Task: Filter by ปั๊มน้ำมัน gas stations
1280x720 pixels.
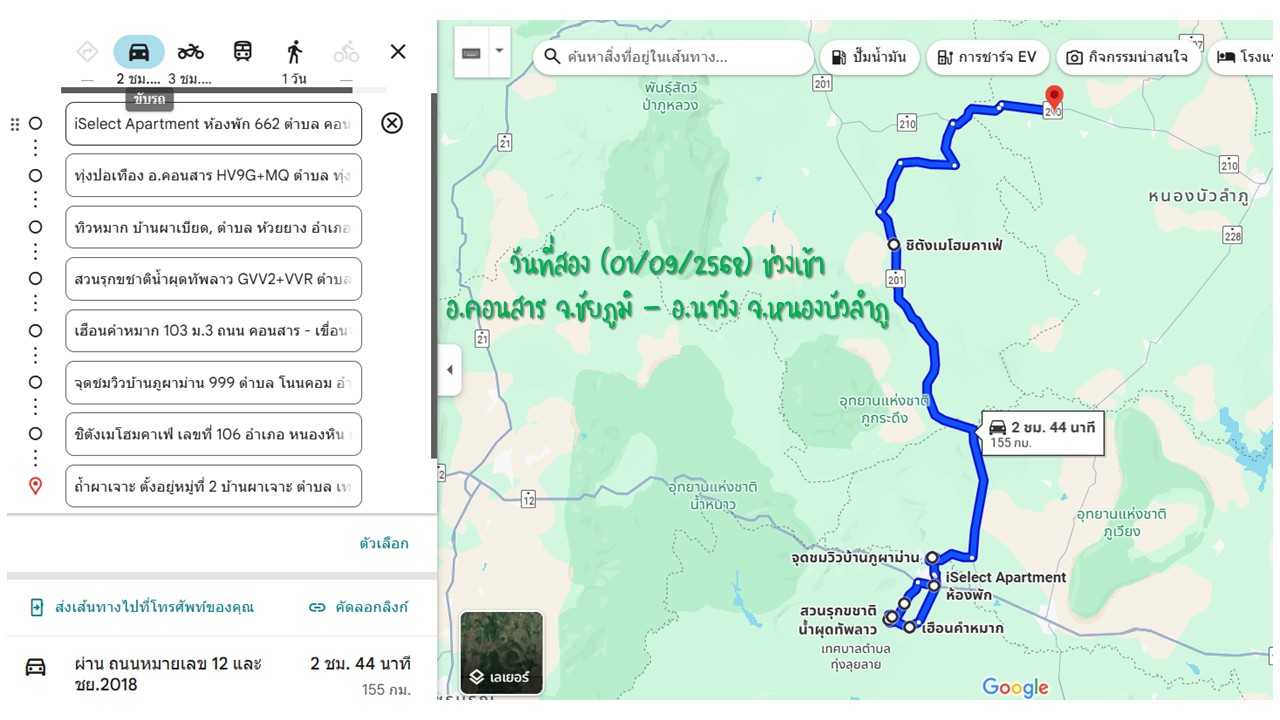Action: tap(869, 57)
